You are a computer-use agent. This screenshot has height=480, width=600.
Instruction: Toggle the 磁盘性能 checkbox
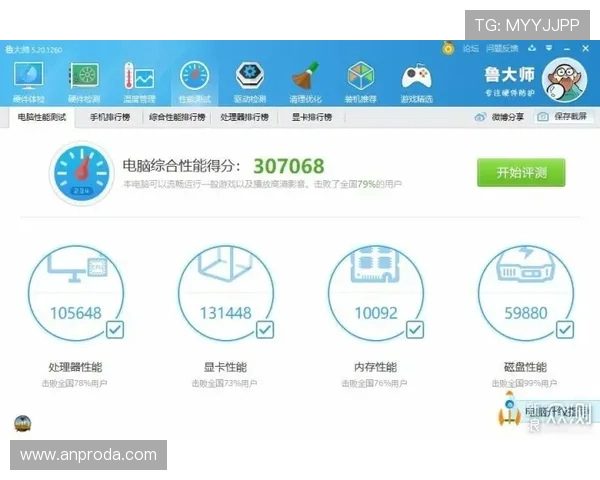click(565, 330)
